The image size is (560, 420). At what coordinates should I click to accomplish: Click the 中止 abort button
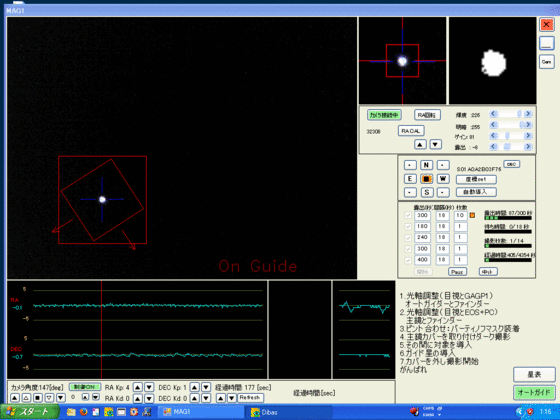pyautogui.click(x=488, y=272)
